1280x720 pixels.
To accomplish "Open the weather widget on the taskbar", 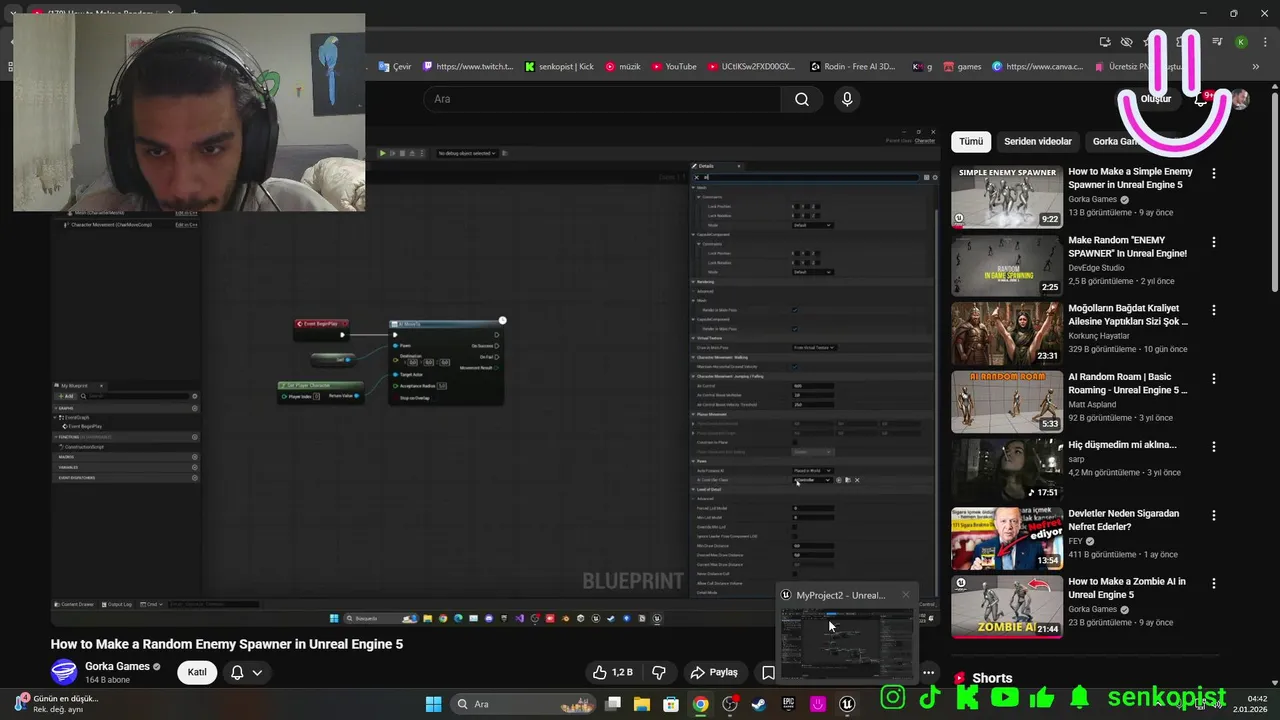I will coord(55,704).
